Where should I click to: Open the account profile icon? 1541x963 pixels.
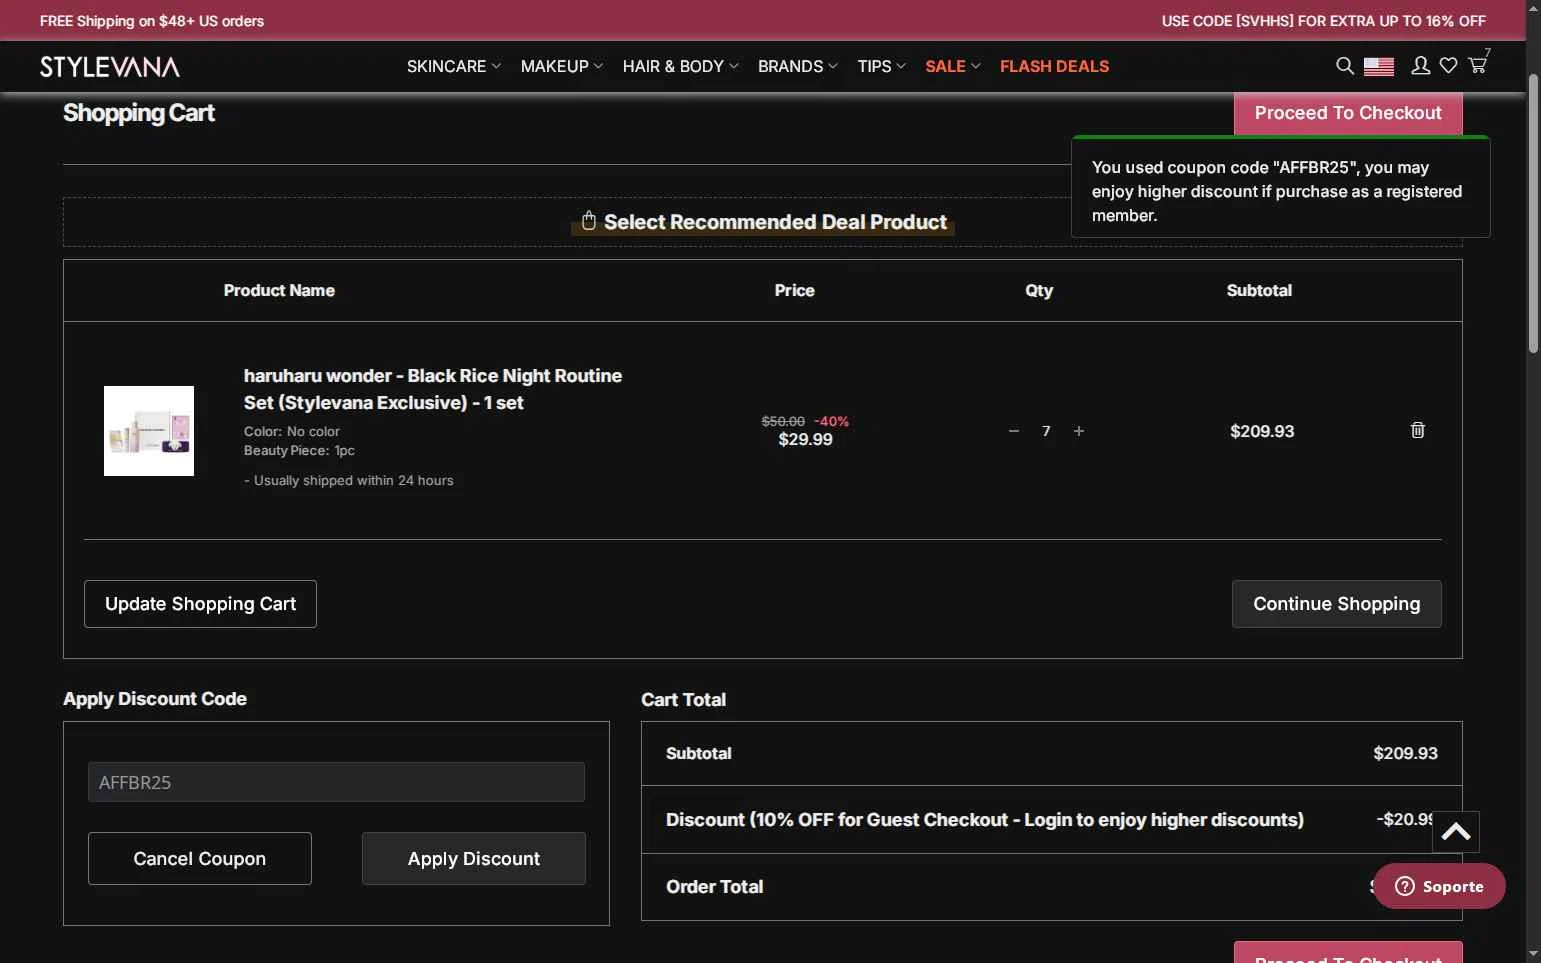pos(1420,66)
